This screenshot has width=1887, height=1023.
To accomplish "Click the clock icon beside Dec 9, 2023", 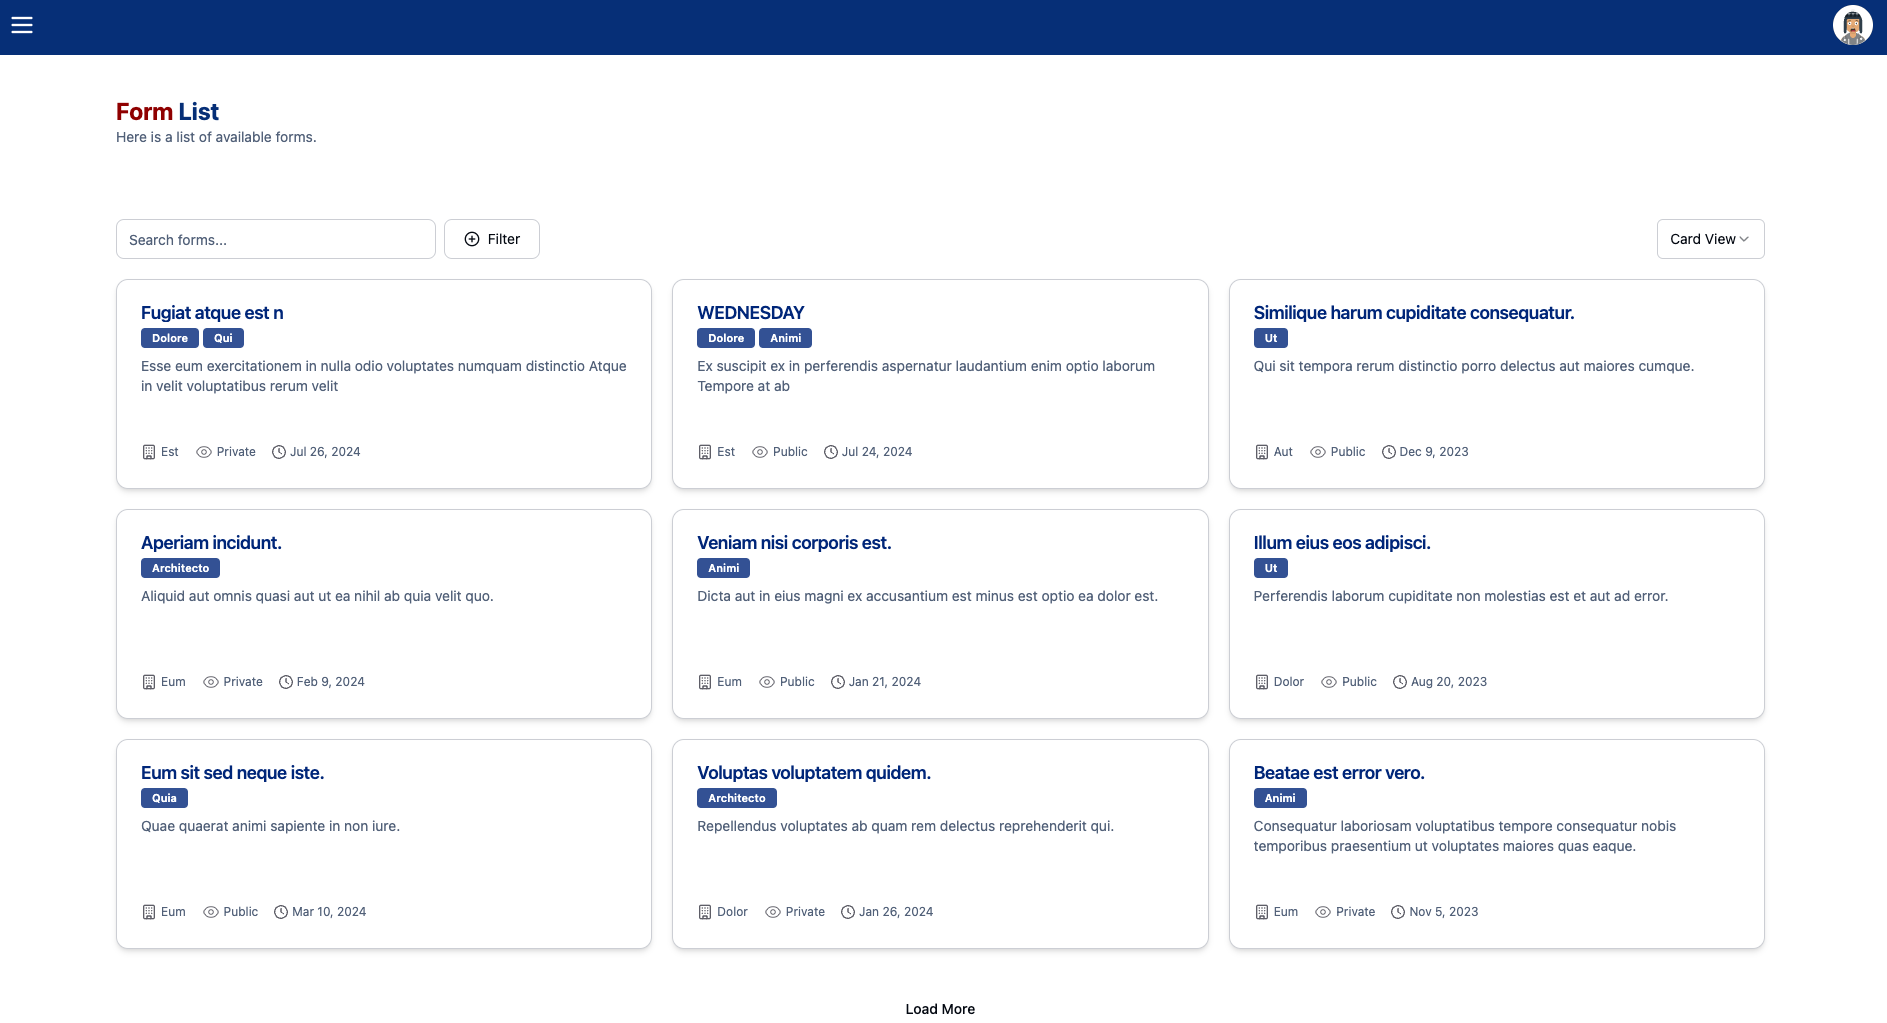I will [x=1388, y=452].
